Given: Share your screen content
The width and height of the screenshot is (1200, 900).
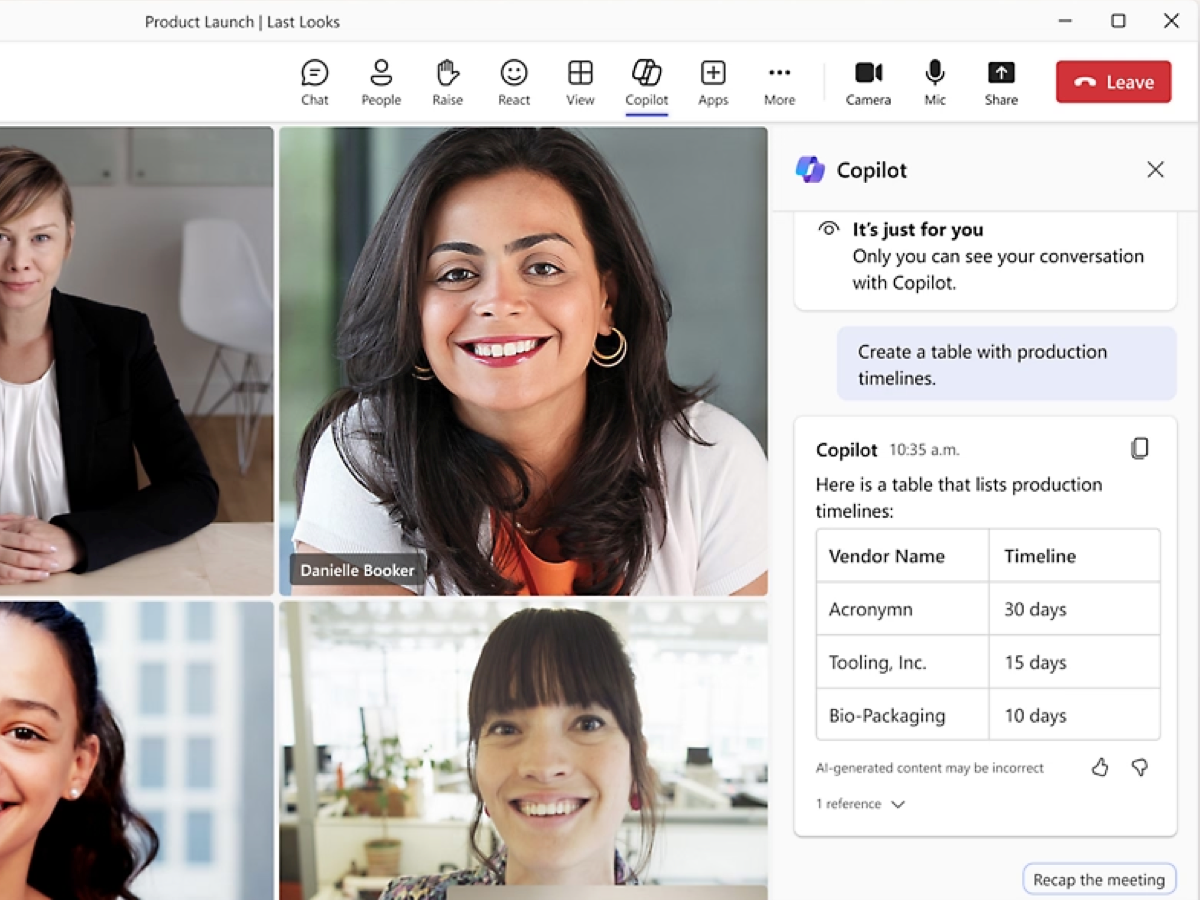Looking at the screenshot, I should [1001, 82].
